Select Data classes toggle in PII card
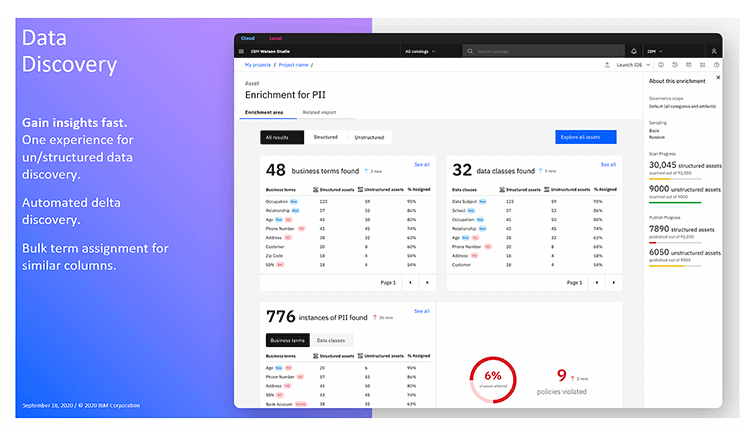 (x=331, y=340)
